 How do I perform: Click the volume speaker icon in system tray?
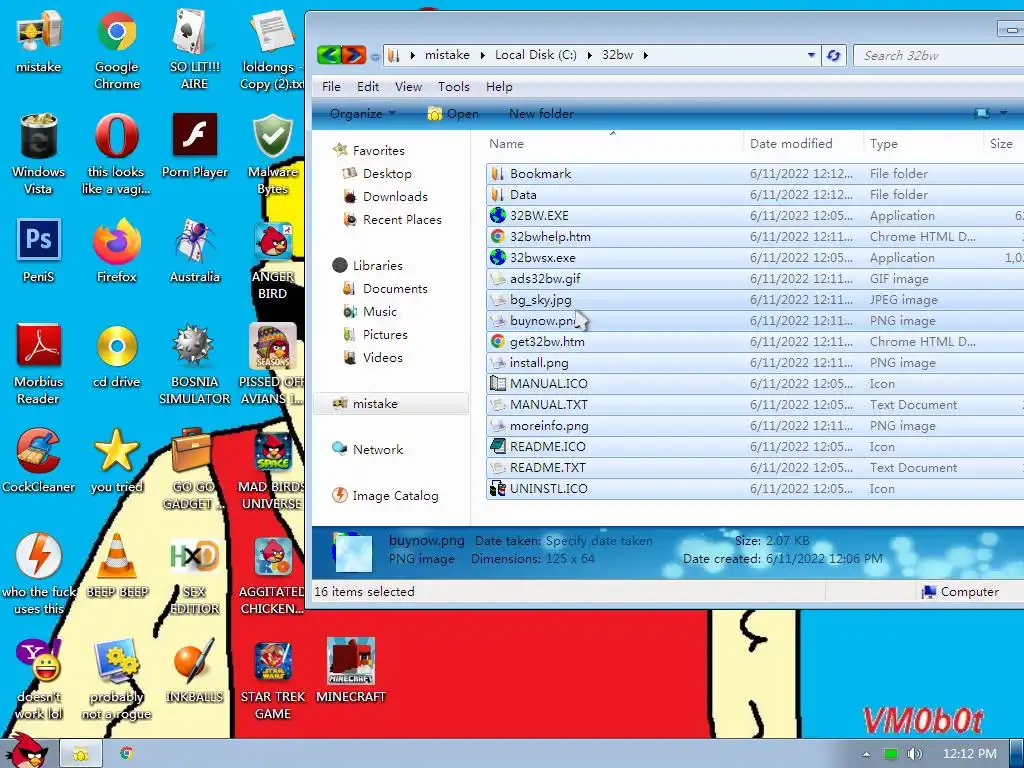[x=914, y=754]
